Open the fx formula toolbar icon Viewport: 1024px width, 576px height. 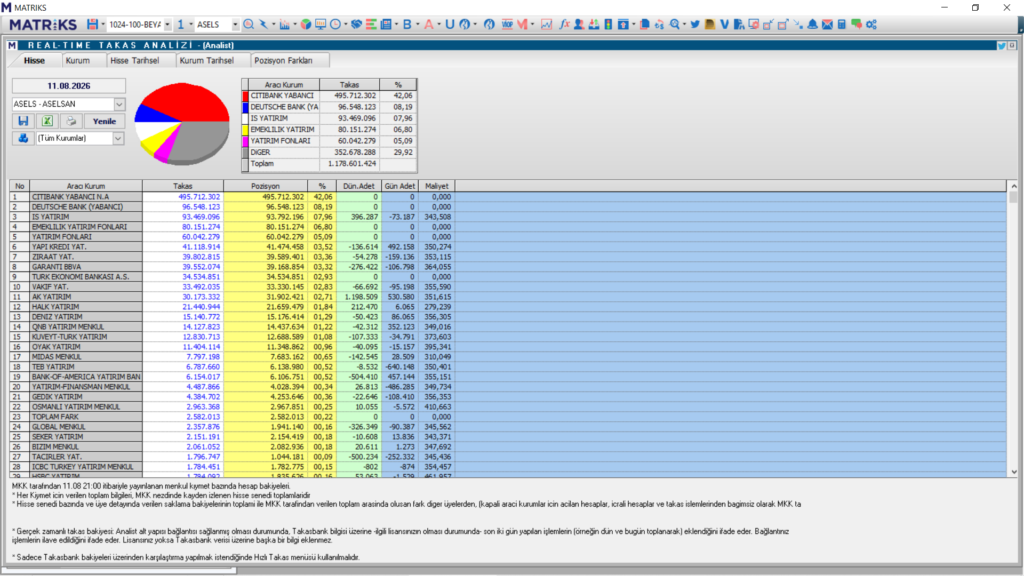pos(564,24)
